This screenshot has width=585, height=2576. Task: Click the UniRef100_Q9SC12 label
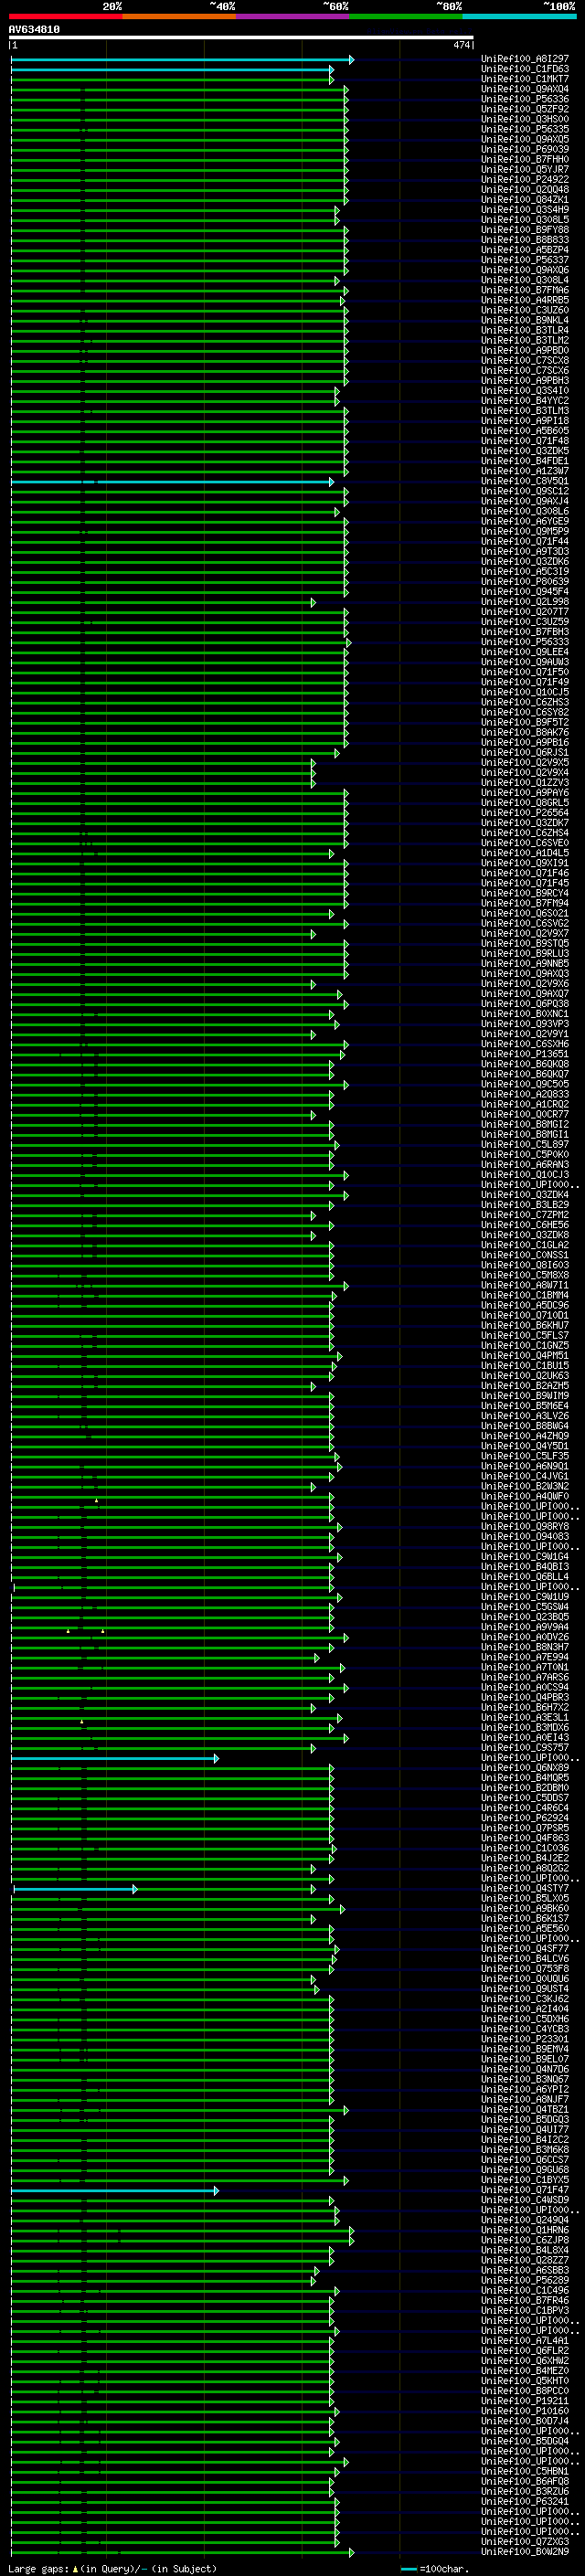pyautogui.click(x=525, y=492)
